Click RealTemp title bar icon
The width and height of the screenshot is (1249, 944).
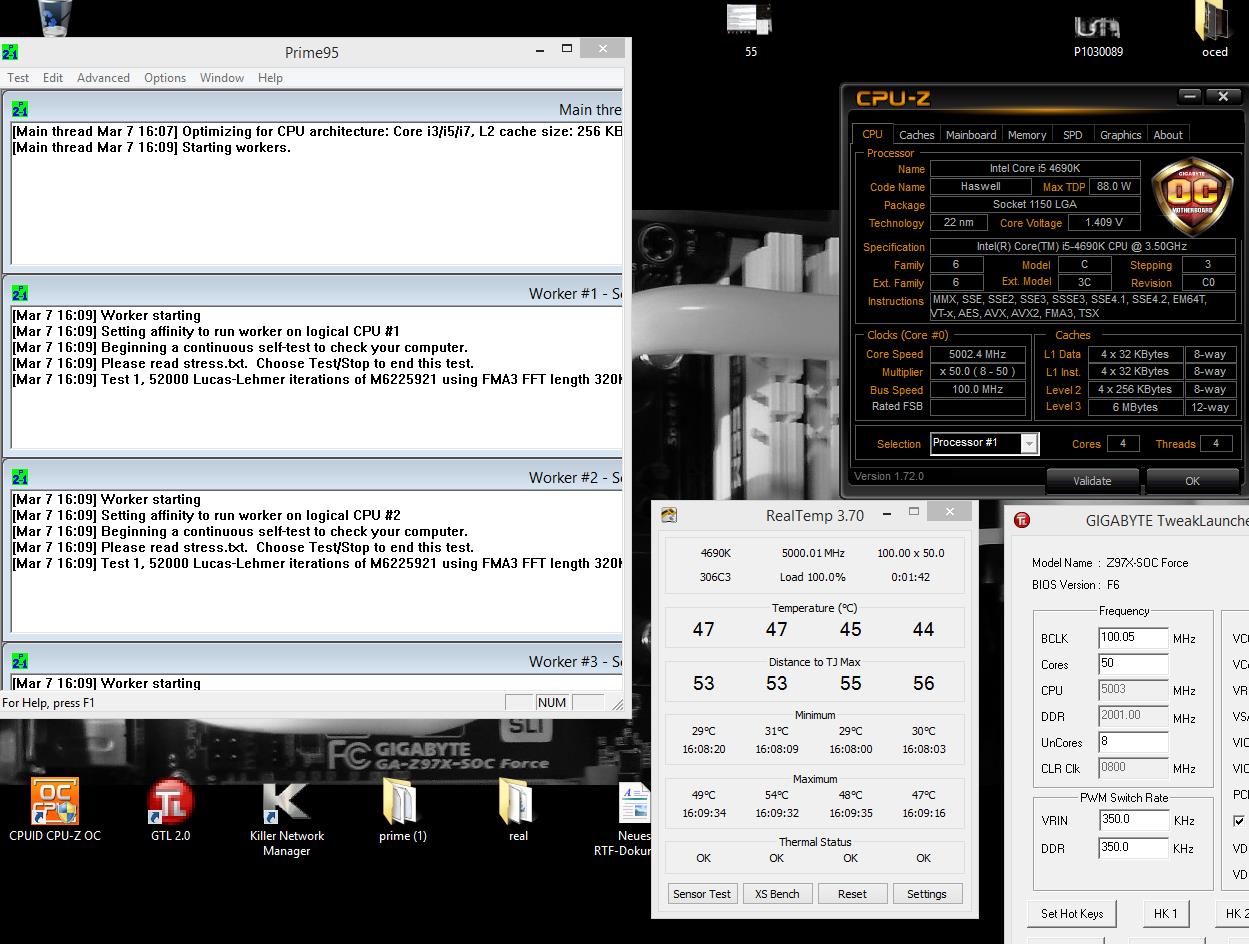(669, 515)
